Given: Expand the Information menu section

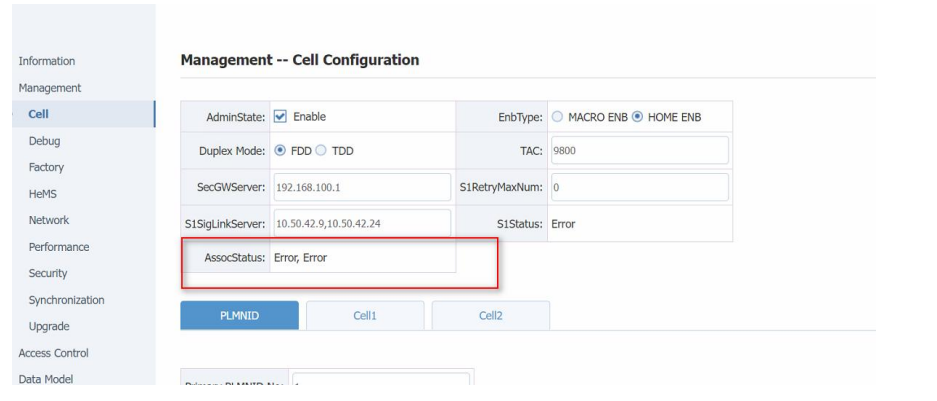Looking at the screenshot, I should (x=47, y=61).
